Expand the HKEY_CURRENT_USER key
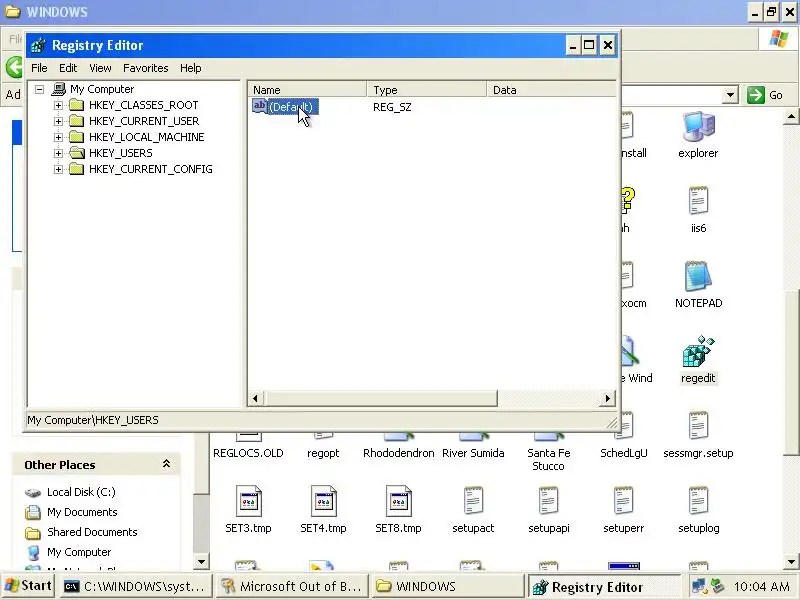The height and width of the screenshot is (600, 800). (58, 121)
